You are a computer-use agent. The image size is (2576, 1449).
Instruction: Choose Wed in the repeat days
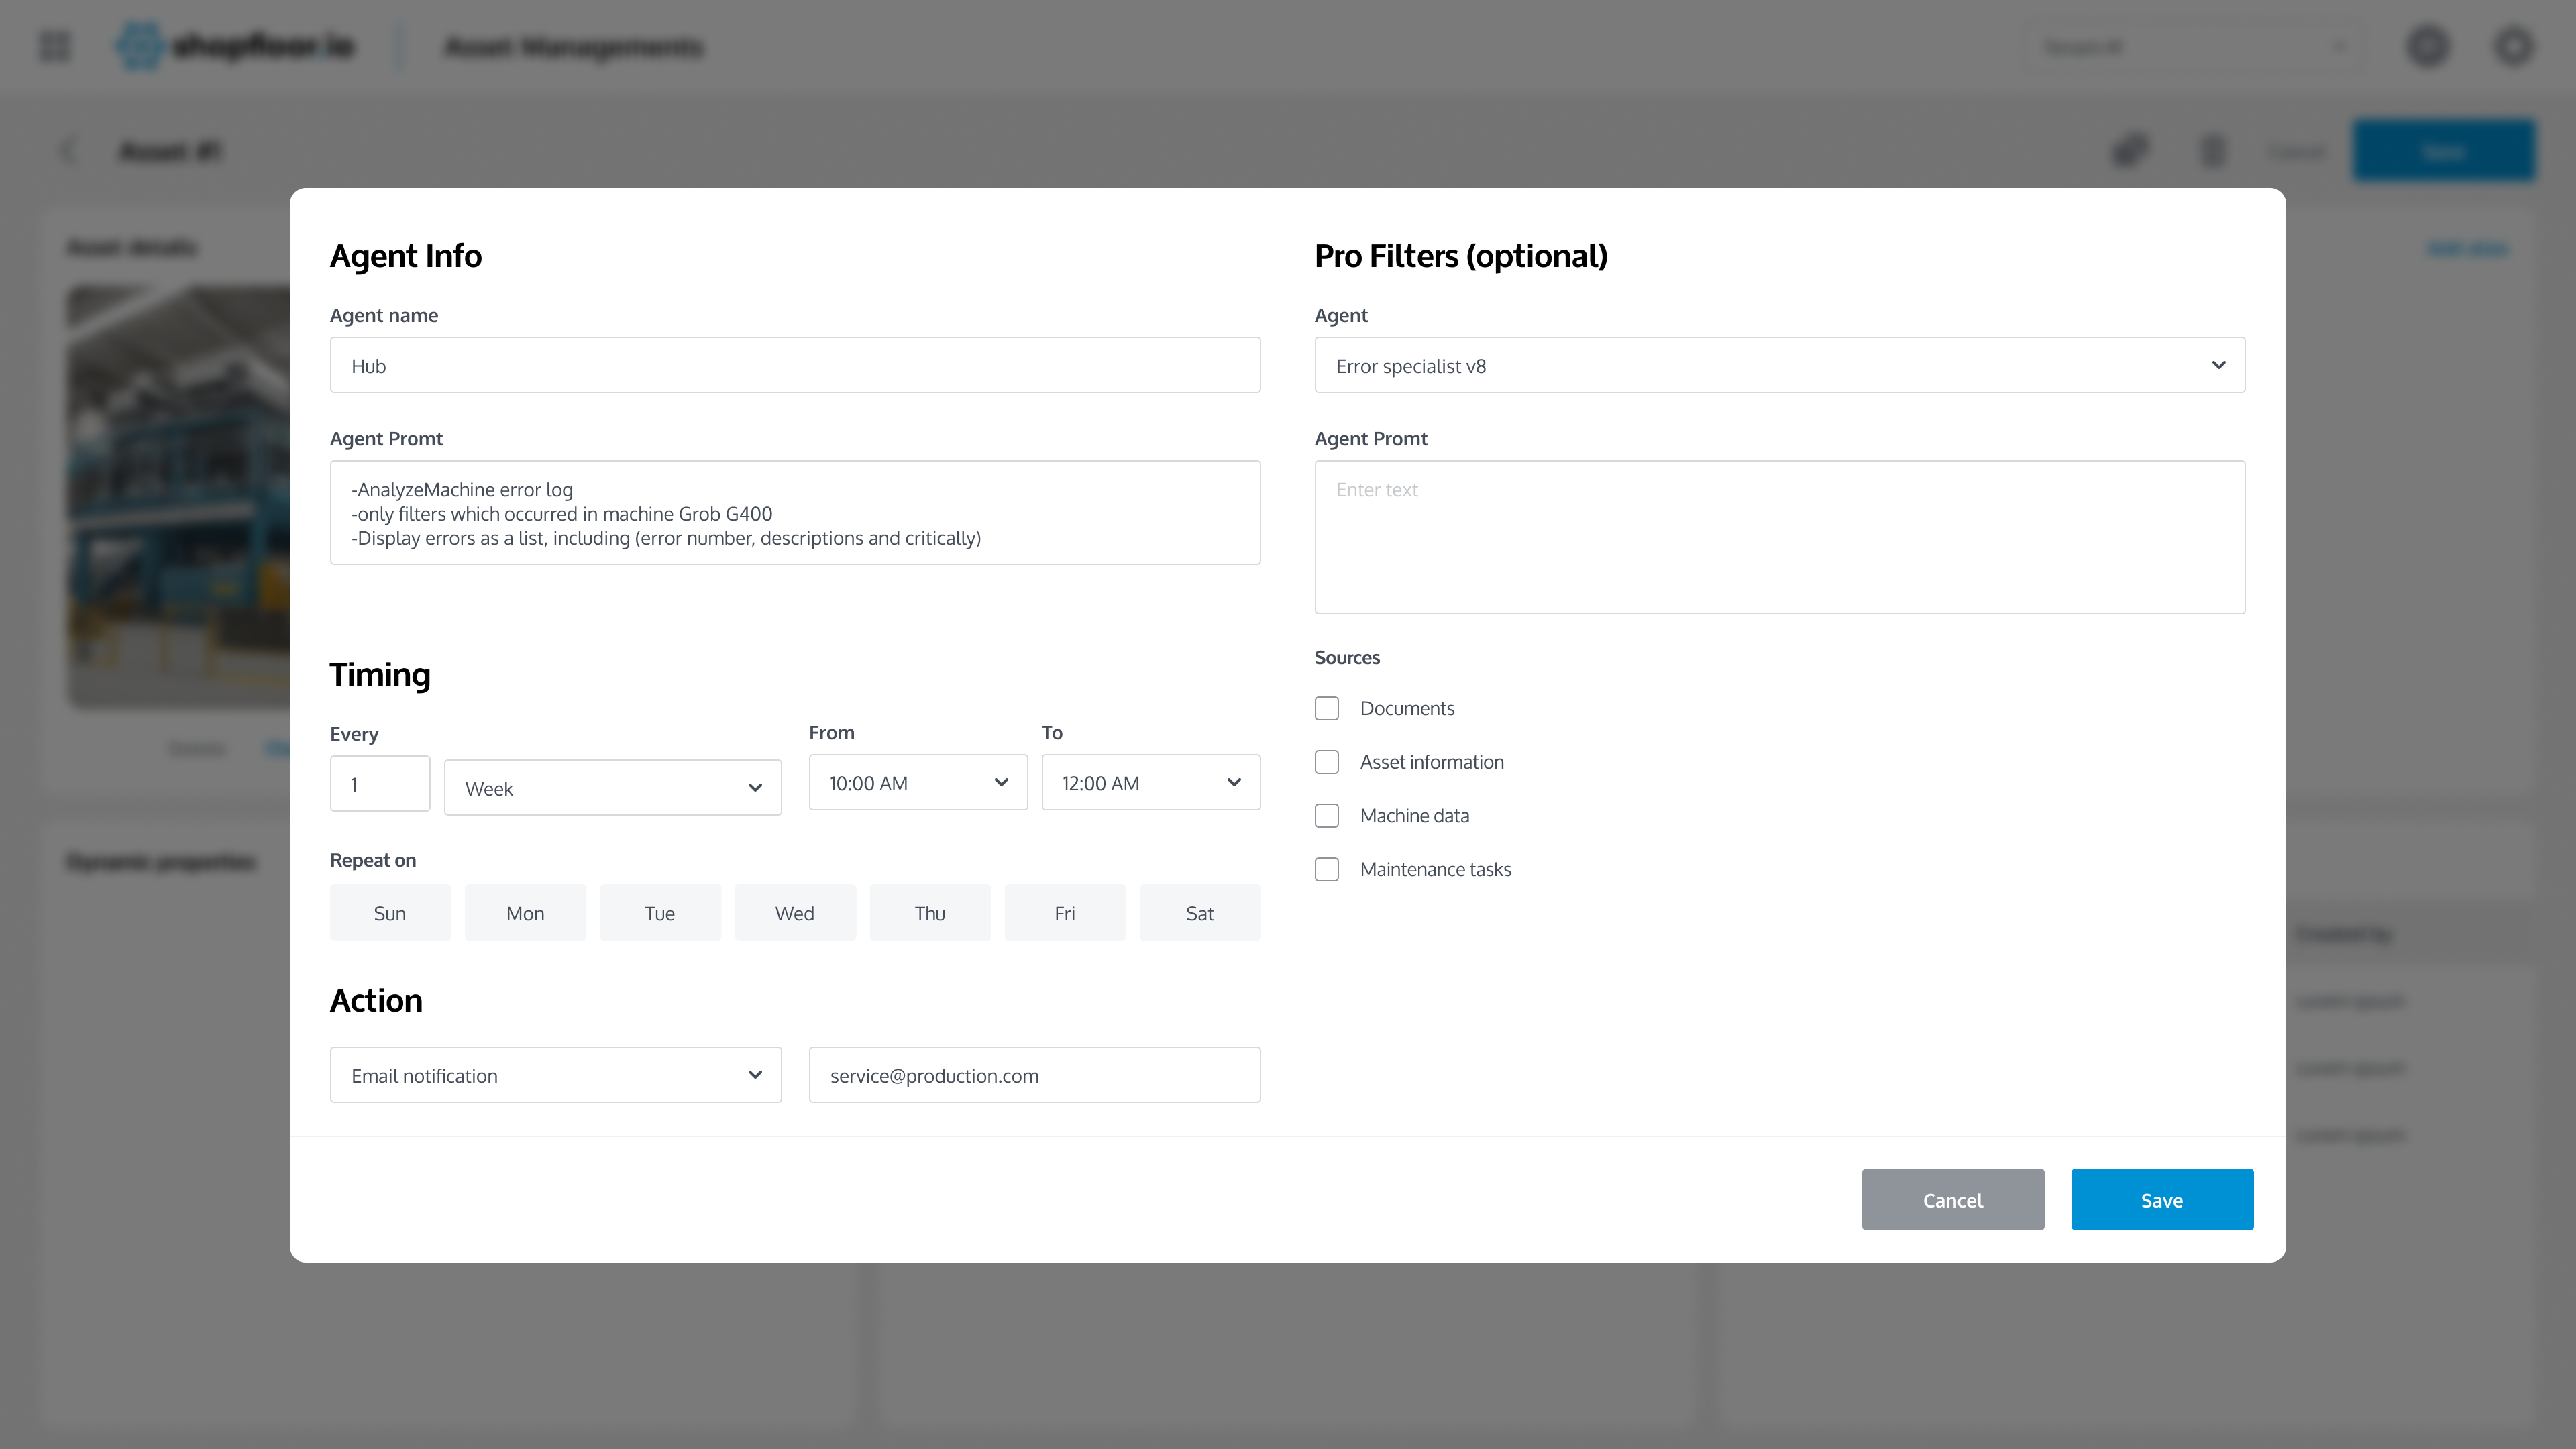coord(795,913)
